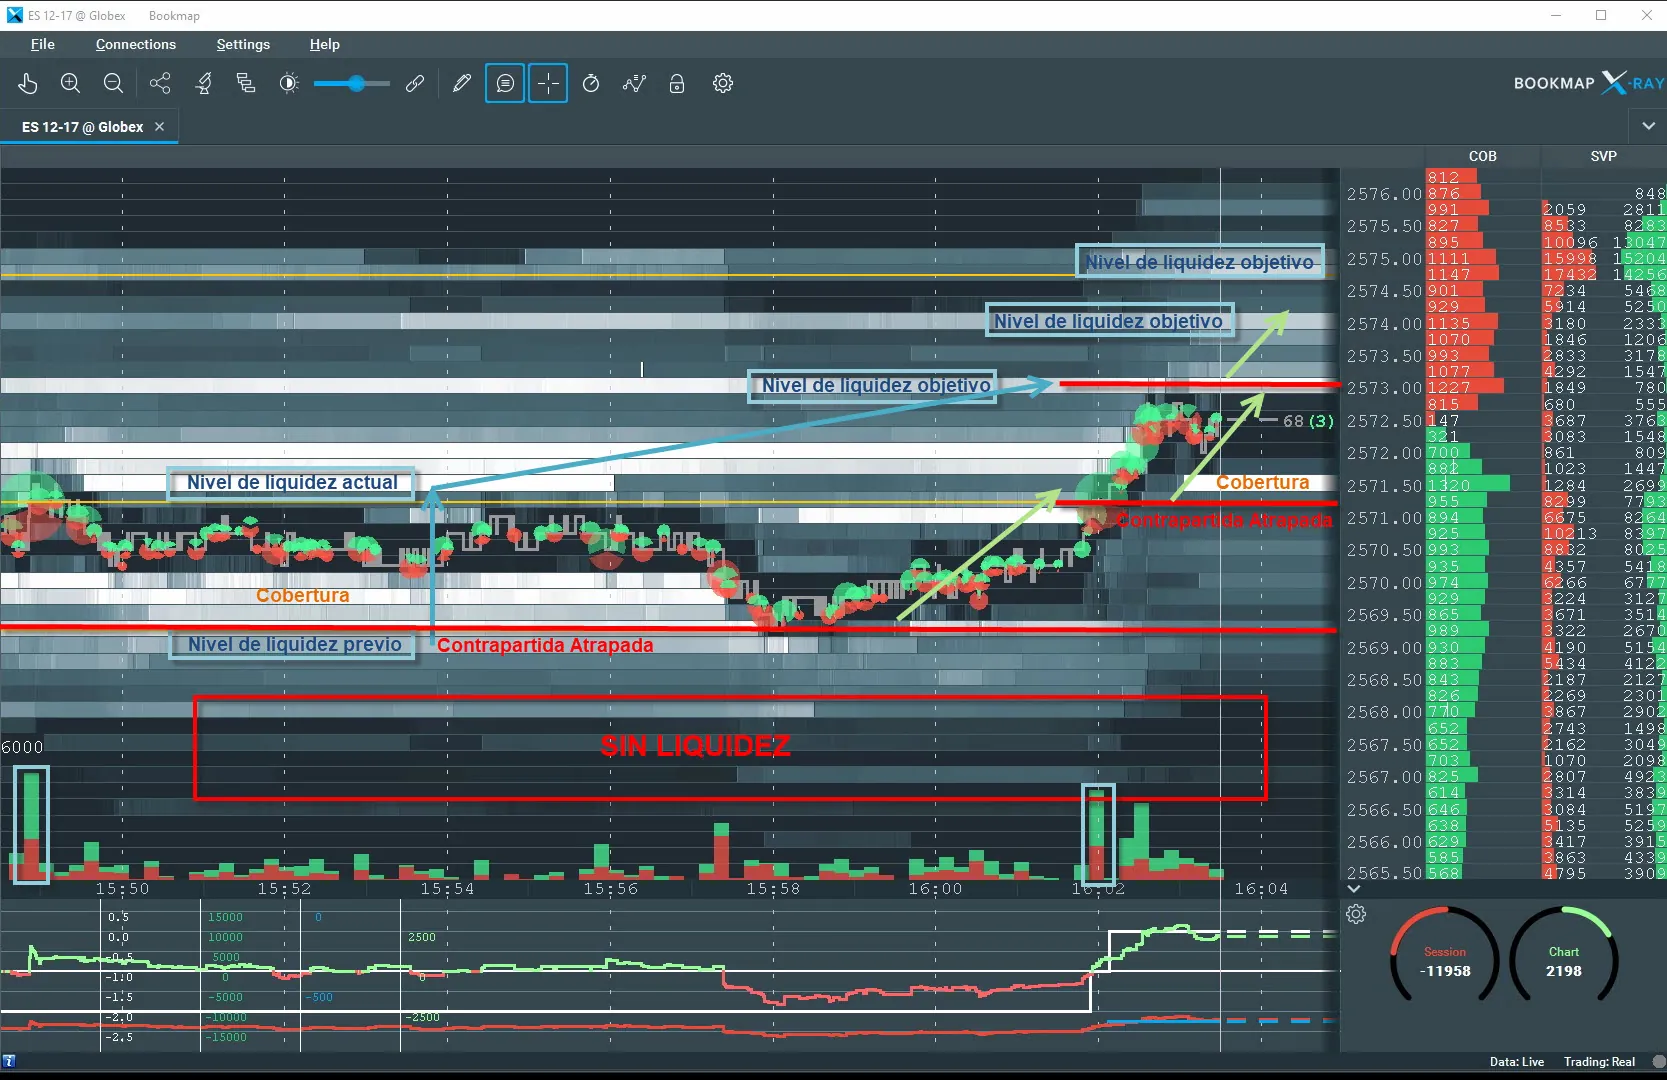
Task: Click the zoom out magnifier icon
Action: [113, 84]
